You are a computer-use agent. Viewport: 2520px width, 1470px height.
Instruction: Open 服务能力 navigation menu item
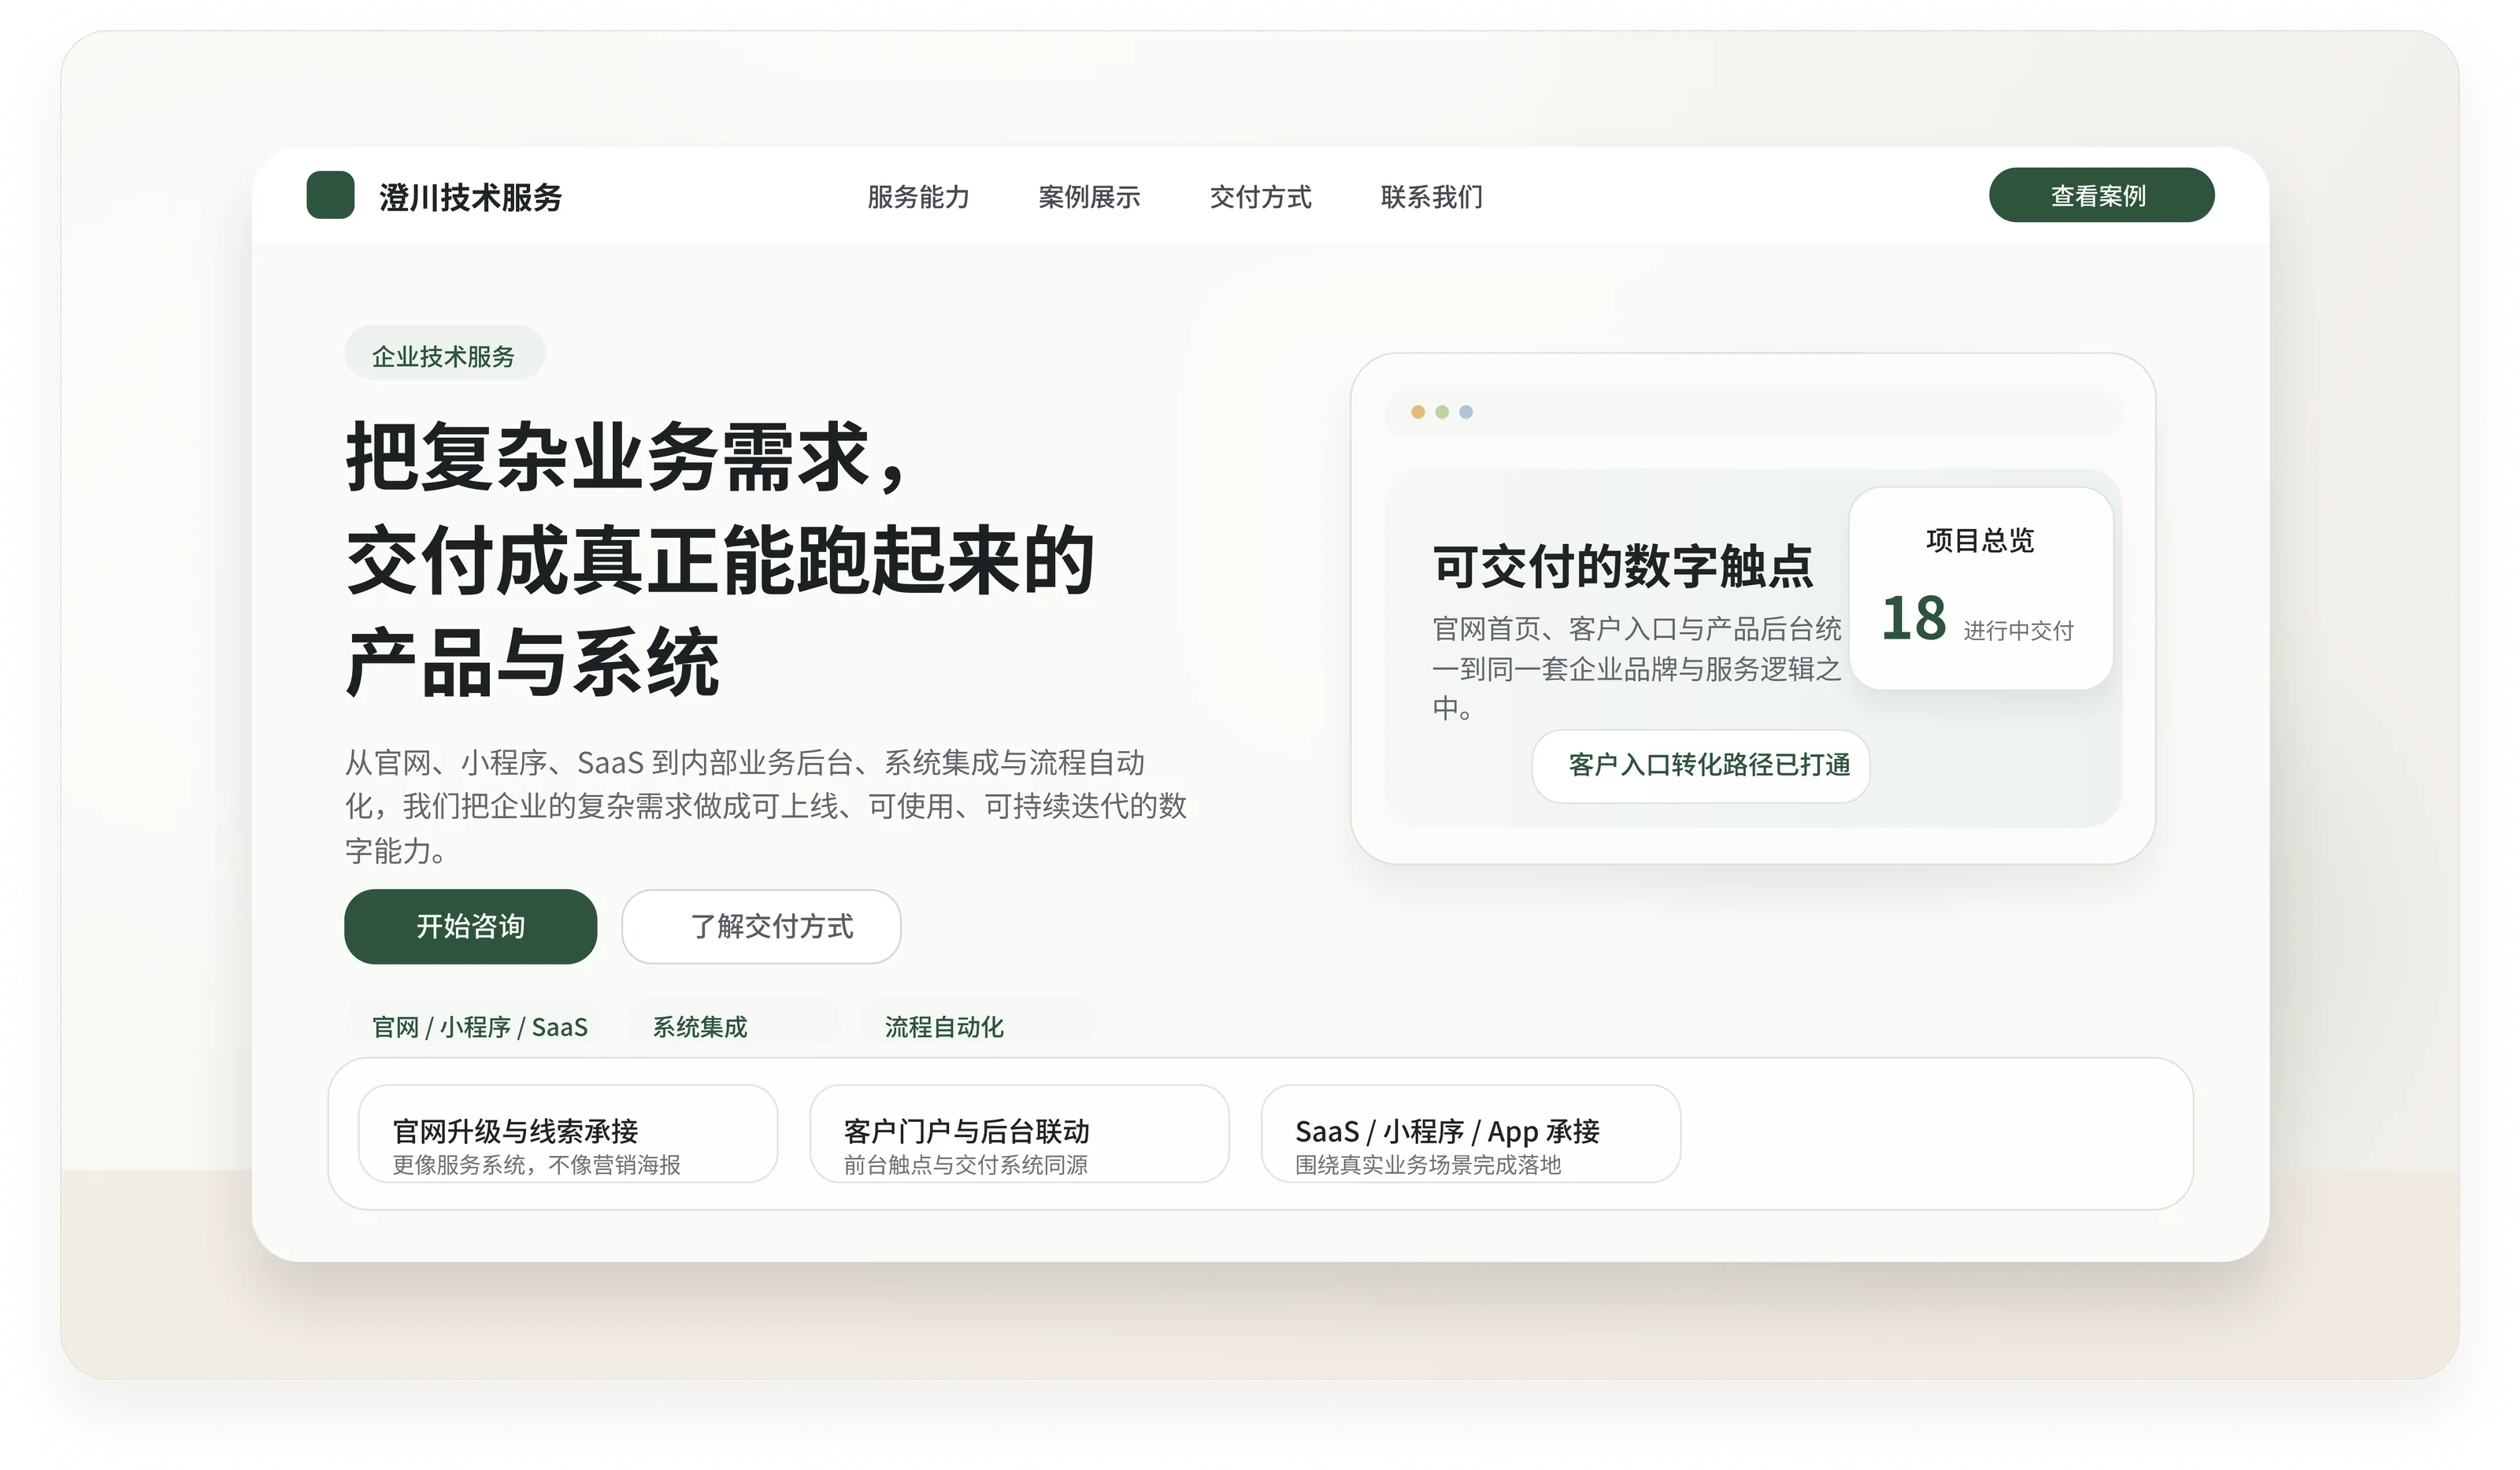(918, 197)
